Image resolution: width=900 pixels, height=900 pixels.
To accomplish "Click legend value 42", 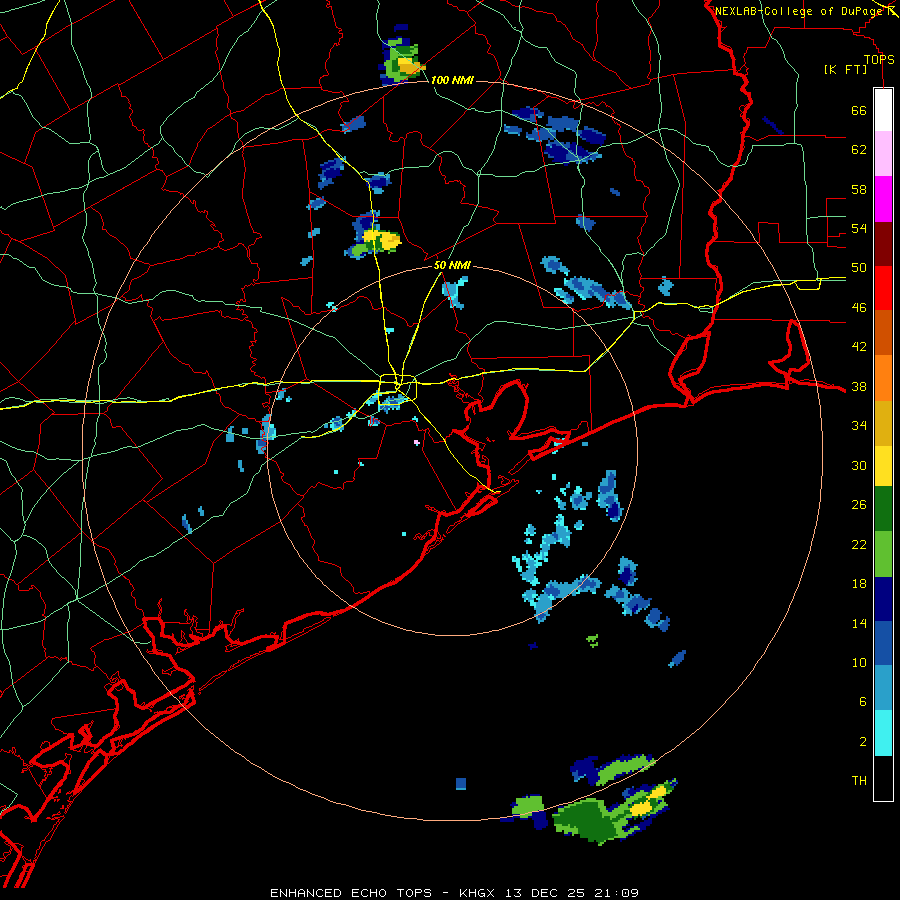I will (859, 347).
